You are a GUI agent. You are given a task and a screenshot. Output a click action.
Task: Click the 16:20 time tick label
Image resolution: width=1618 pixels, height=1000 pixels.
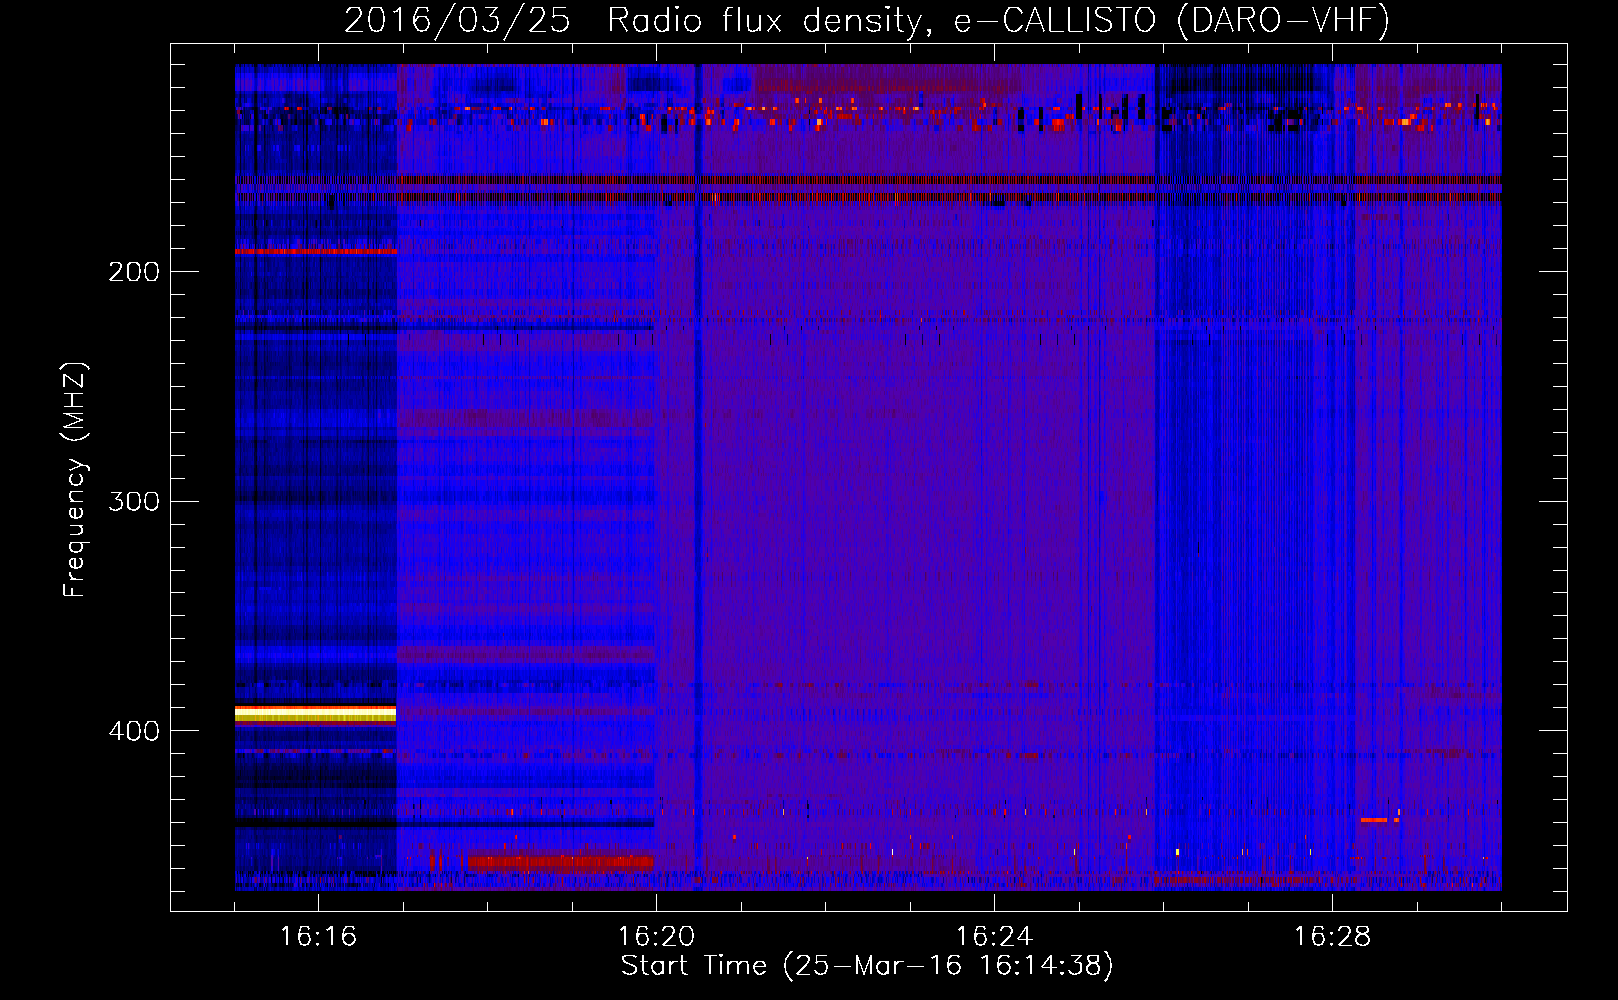(x=656, y=937)
